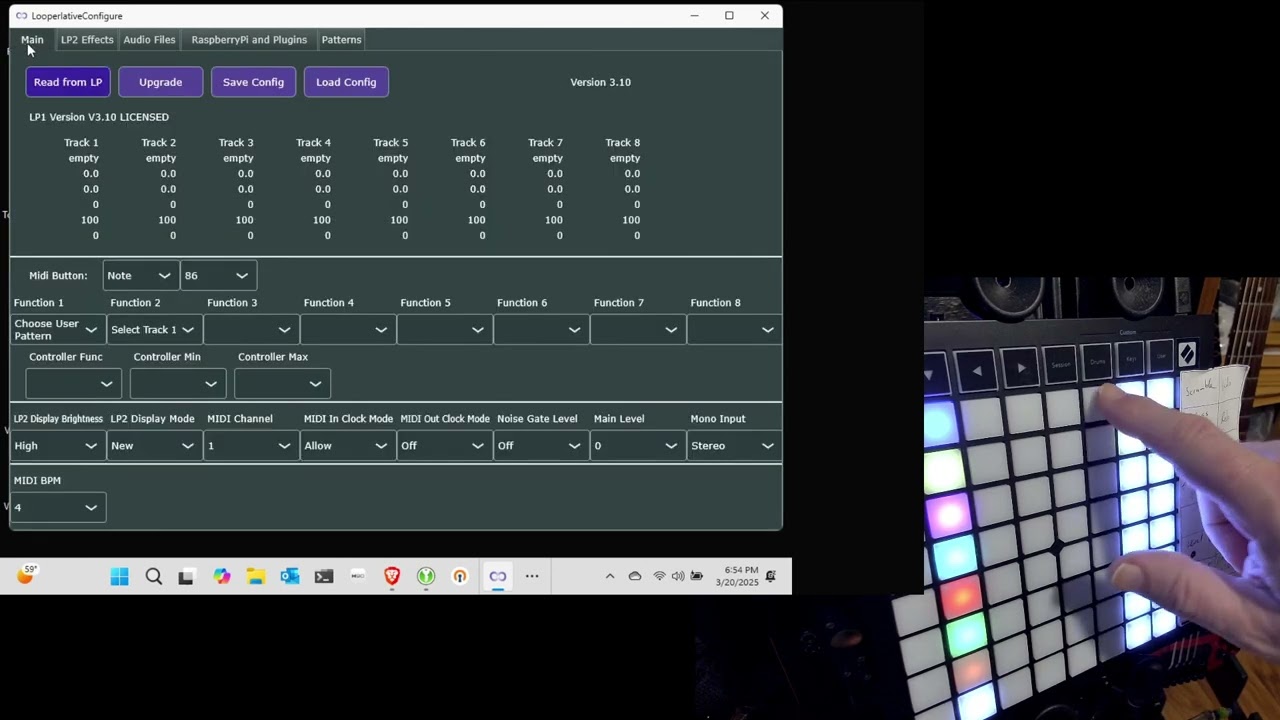Viewport: 1280px width, 720px height.
Task: Open the Windows Start menu
Action: 120,576
